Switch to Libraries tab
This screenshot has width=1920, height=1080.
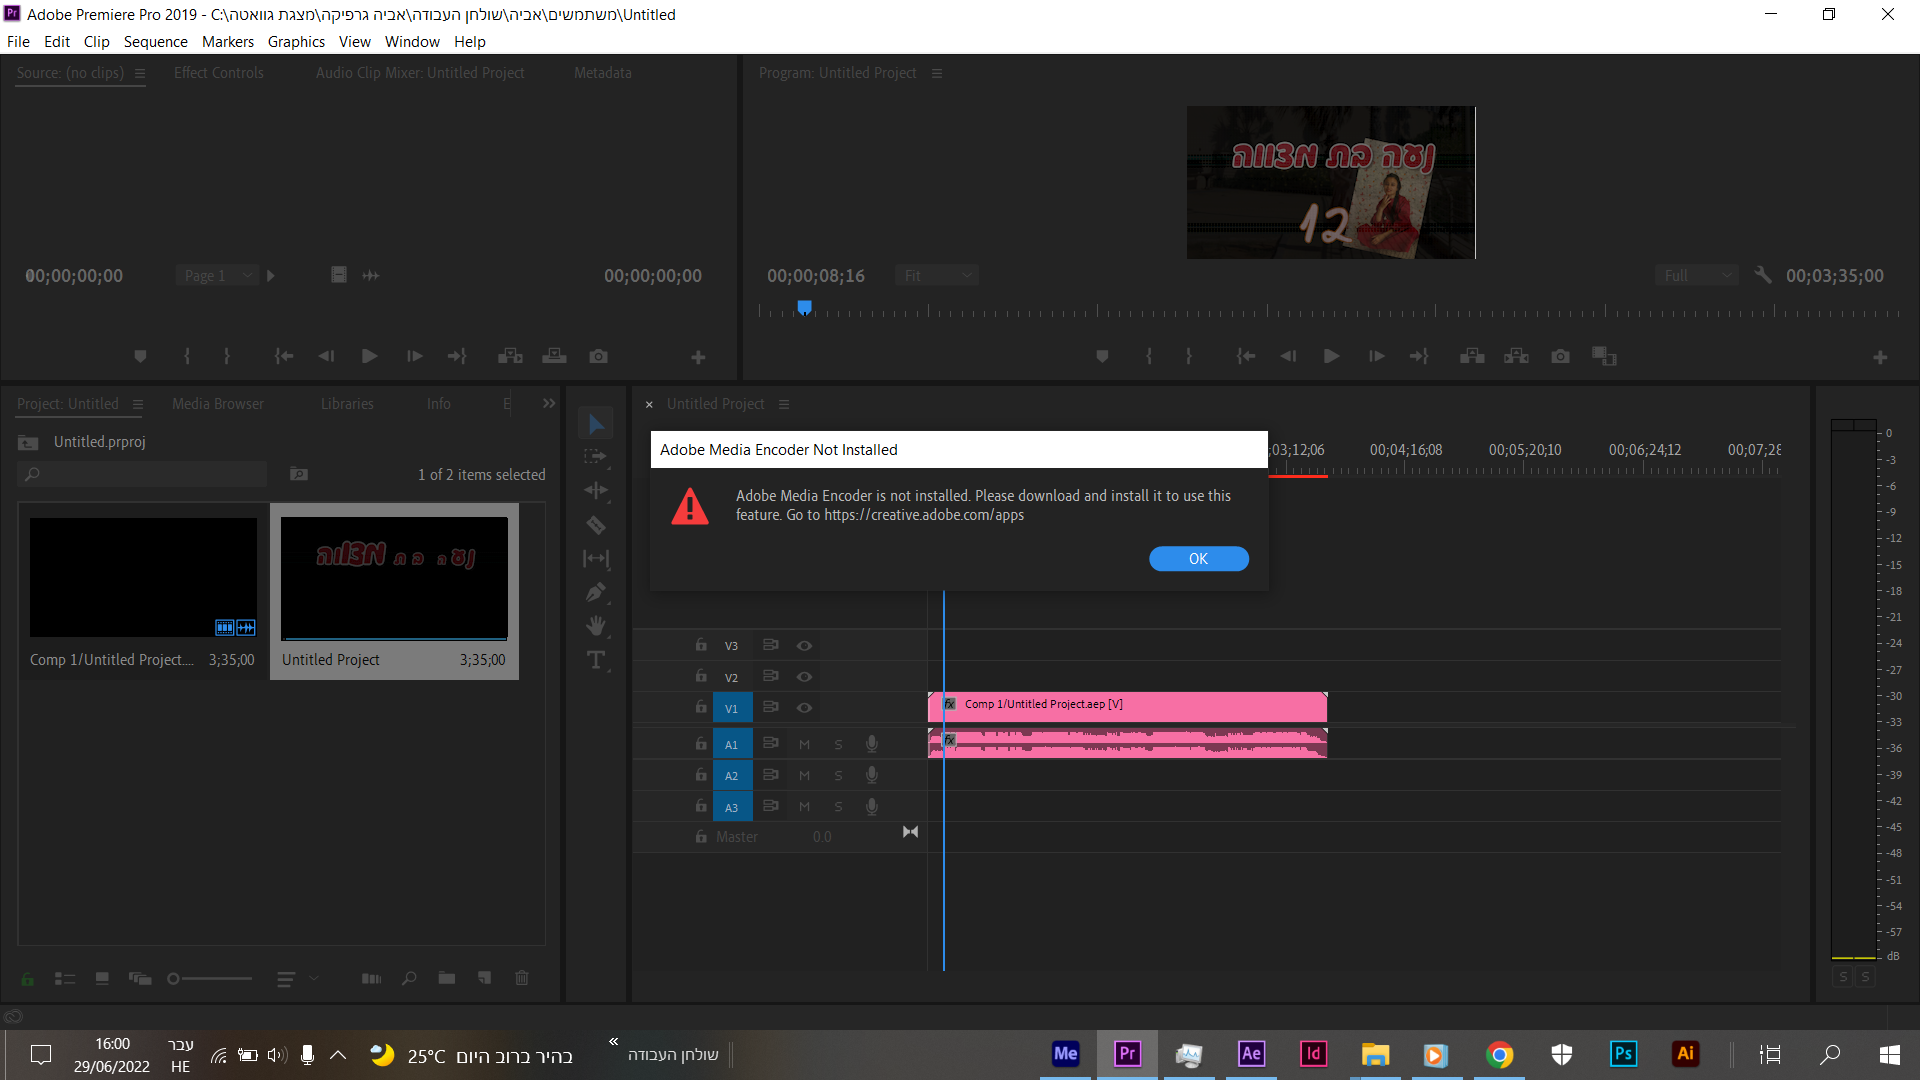click(x=347, y=404)
